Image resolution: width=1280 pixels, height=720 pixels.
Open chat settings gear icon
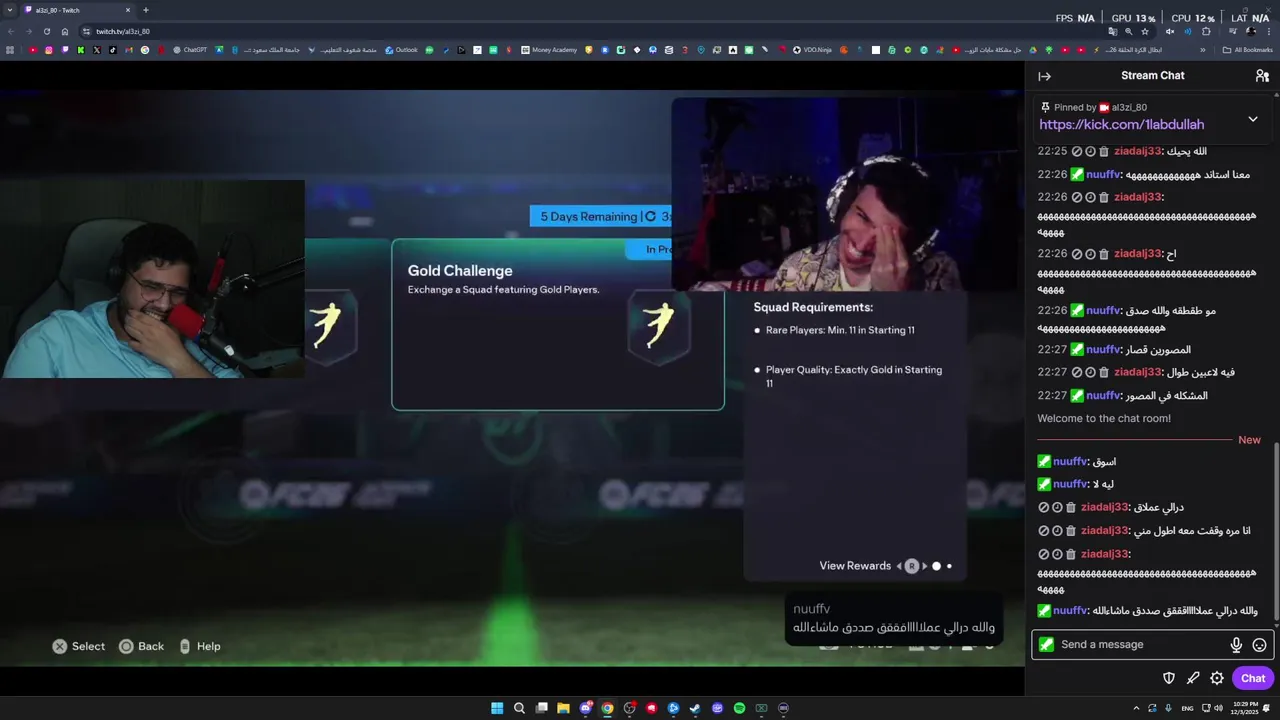click(x=1217, y=678)
